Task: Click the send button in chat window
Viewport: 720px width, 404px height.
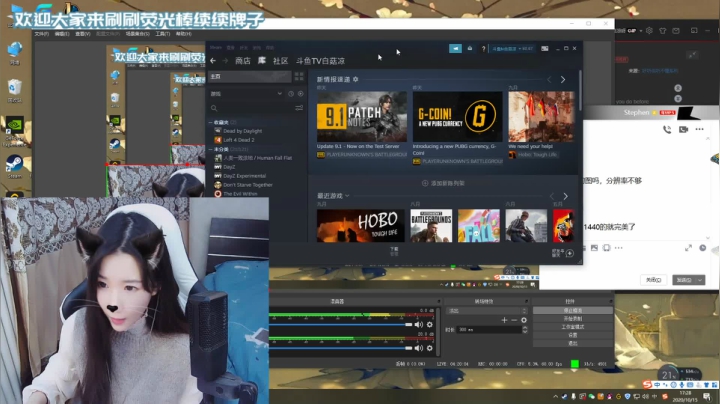Action: pos(684,280)
